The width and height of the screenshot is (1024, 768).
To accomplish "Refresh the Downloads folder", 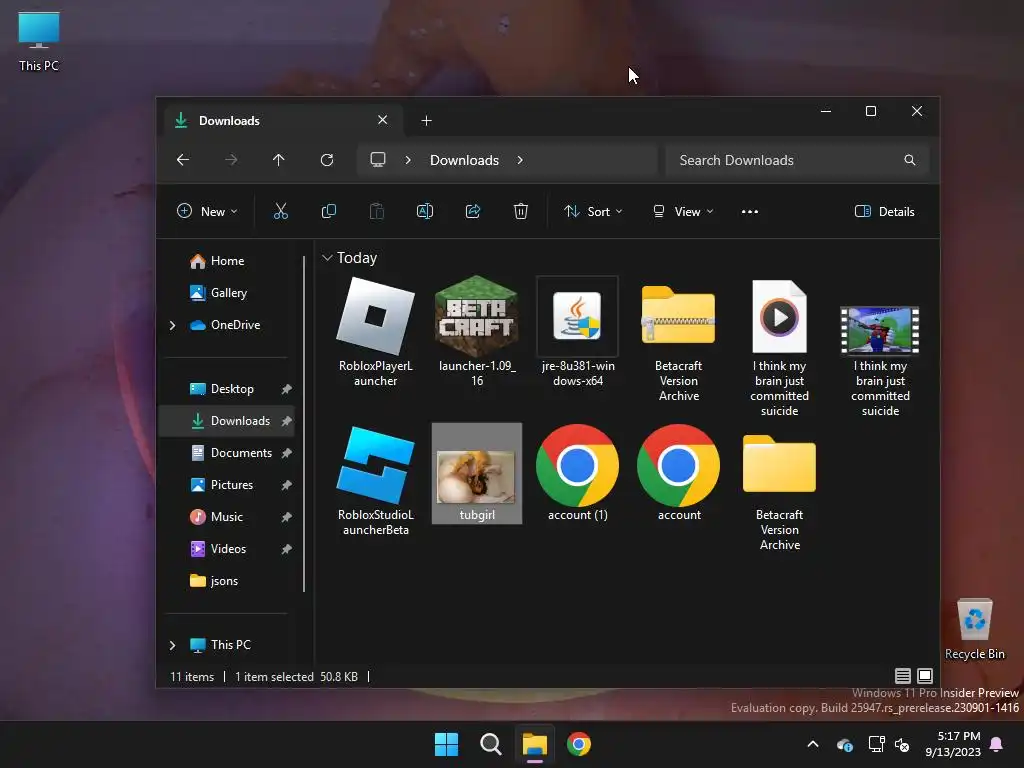I will pos(327,160).
